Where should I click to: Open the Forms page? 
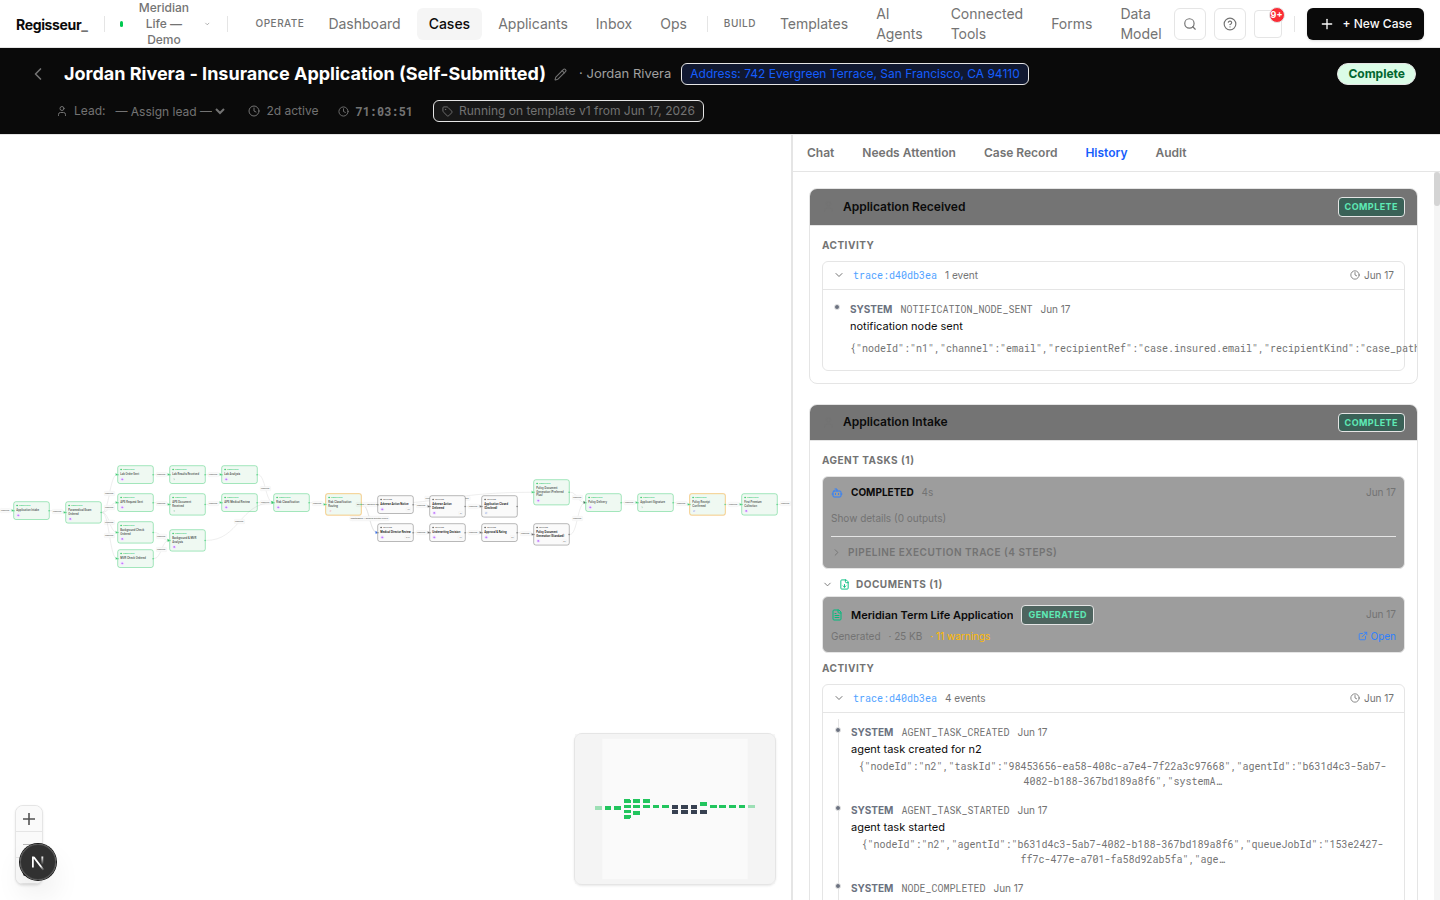(x=1071, y=24)
